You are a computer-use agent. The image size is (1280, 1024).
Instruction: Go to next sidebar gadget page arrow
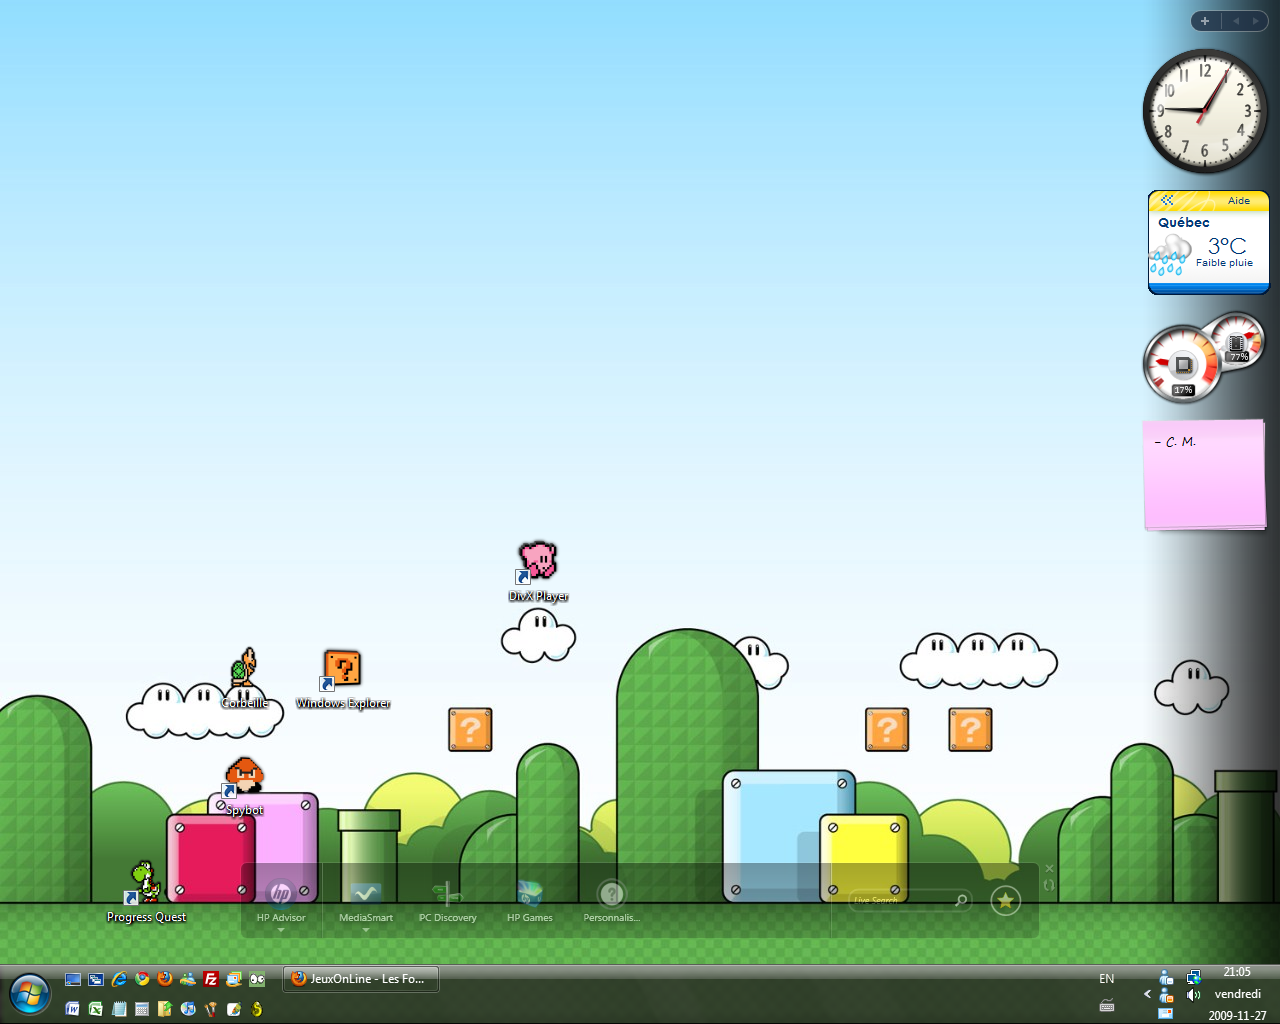(1255, 21)
